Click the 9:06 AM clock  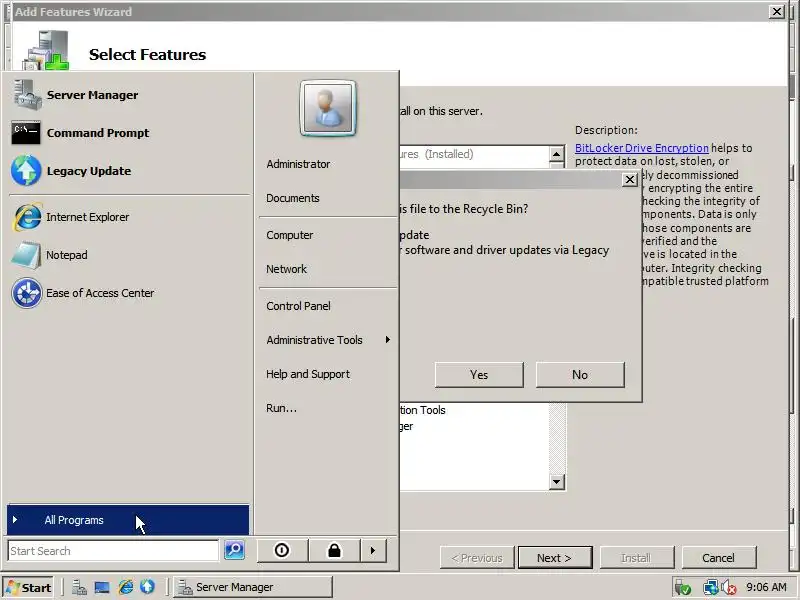[x=766, y=587]
